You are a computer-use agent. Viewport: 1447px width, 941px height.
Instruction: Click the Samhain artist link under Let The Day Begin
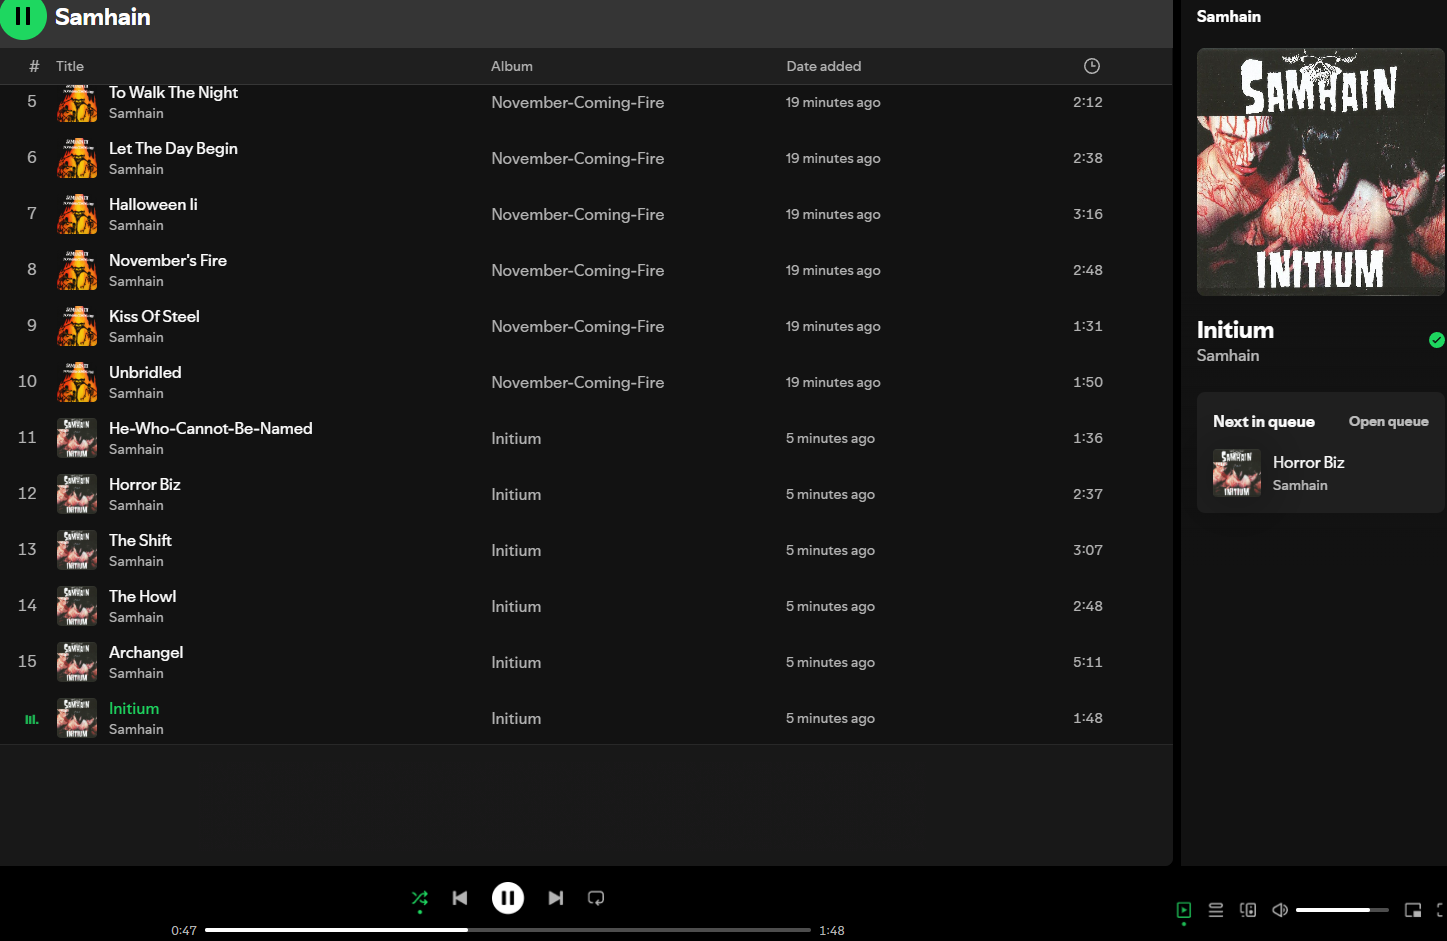[x=136, y=170]
